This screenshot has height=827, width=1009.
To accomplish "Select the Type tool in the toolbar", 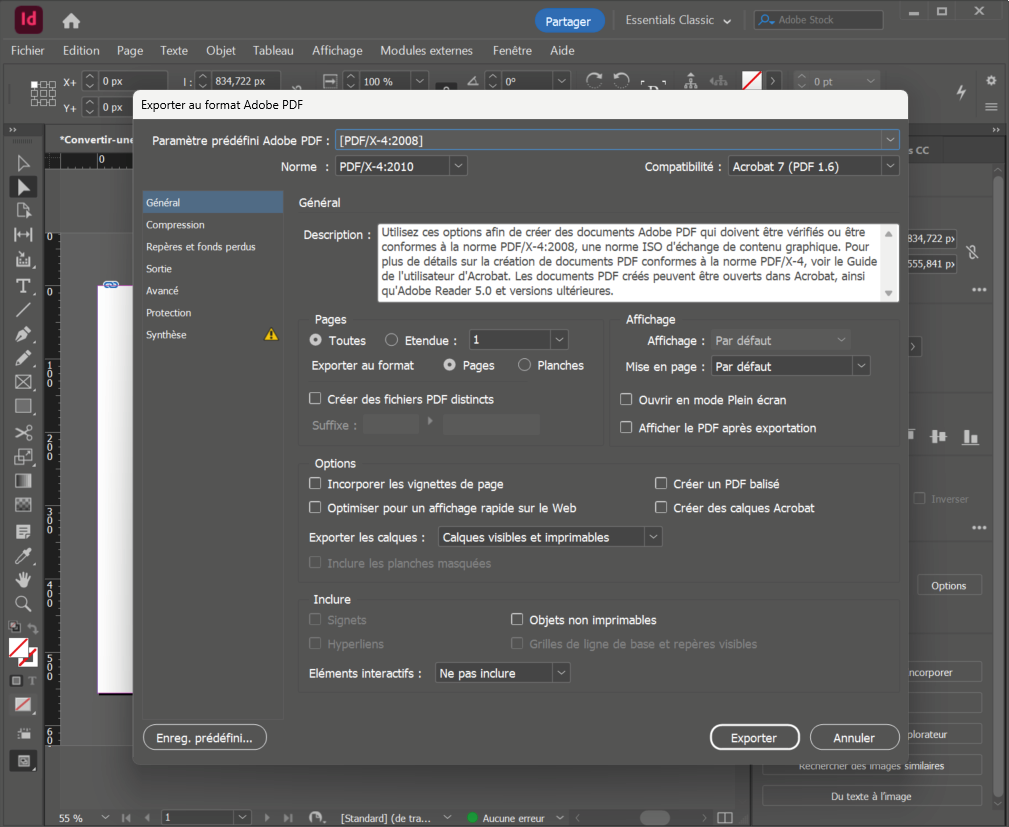I will 23,285.
